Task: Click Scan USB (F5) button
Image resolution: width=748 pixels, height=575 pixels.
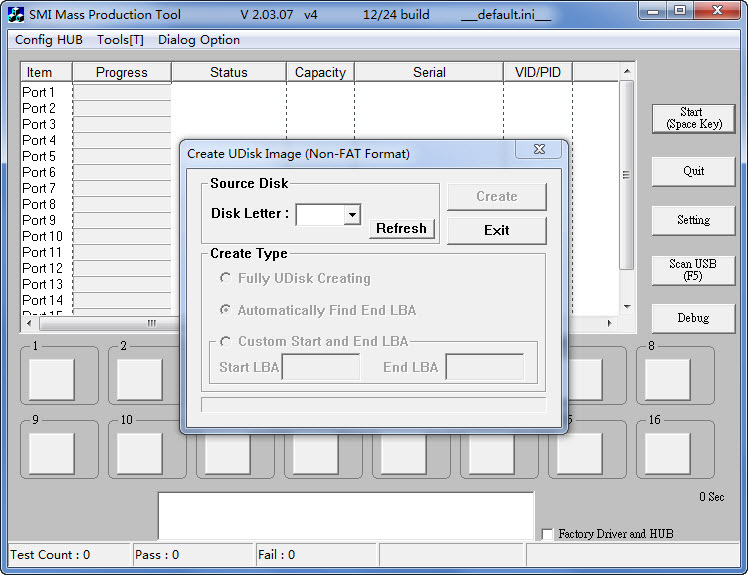Action: click(x=694, y=270)
